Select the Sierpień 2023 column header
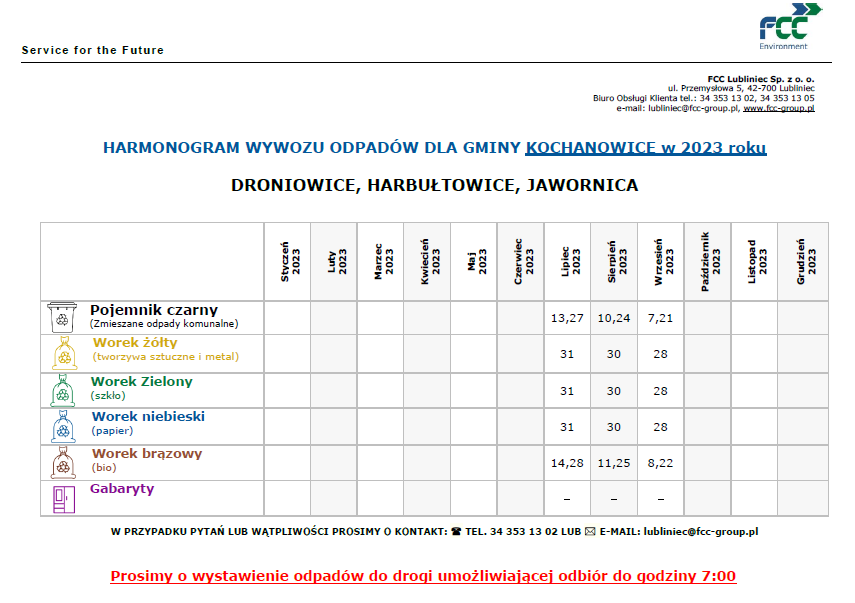 (614, 261)
